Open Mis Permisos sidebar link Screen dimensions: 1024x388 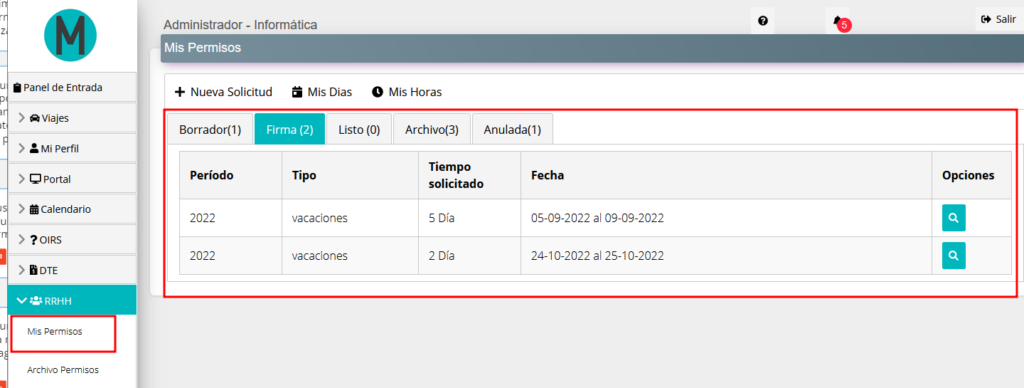point(55,332)
